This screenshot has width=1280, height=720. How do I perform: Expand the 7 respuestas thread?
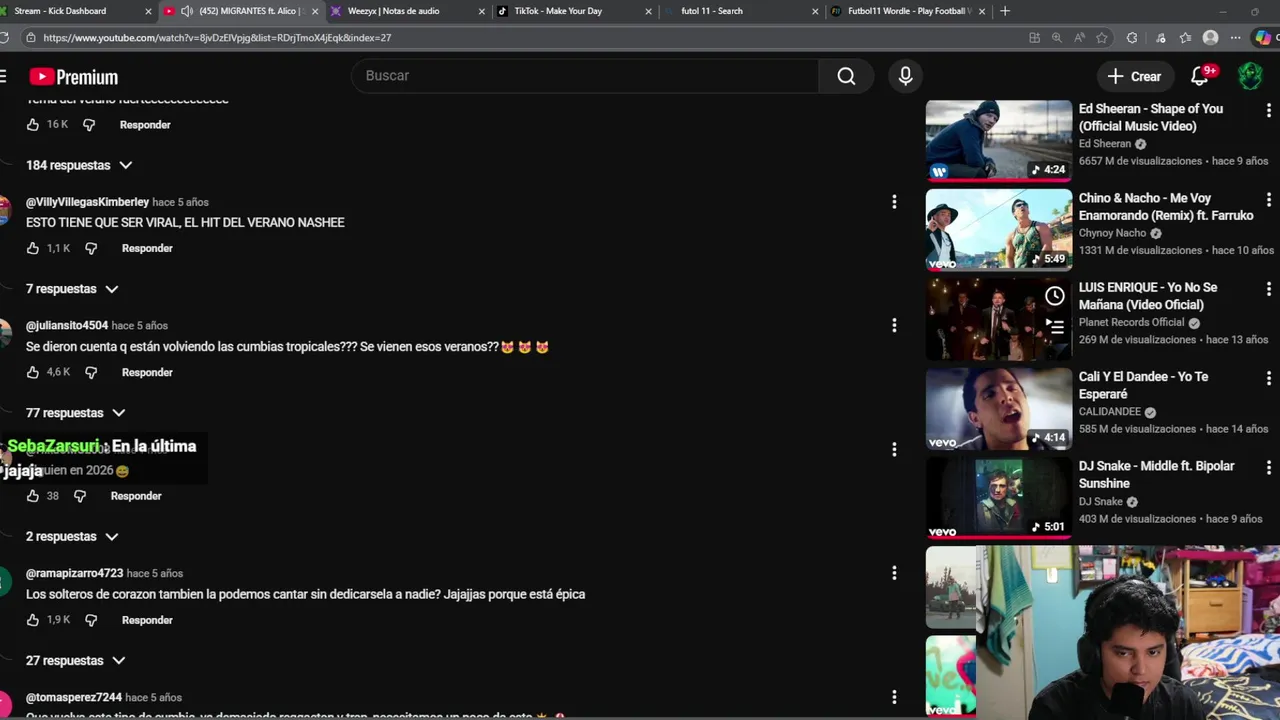coord(72,289)
